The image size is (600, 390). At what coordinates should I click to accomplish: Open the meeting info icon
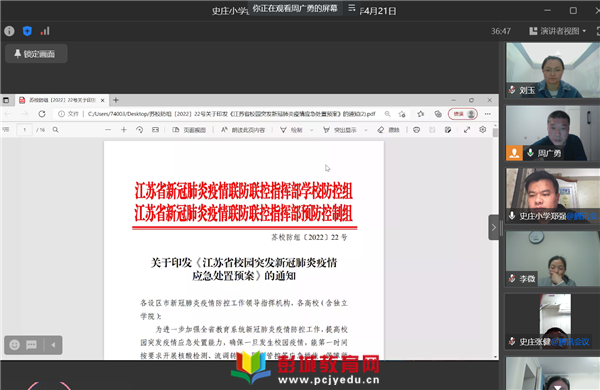9,31
